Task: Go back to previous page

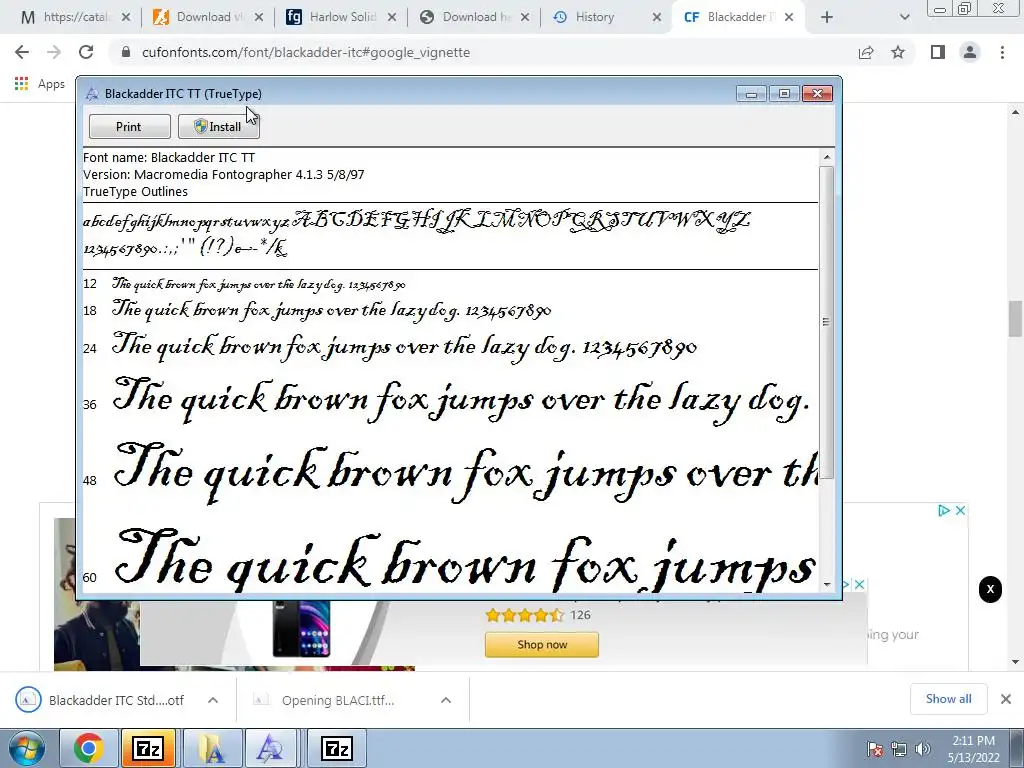Action: (x=22, y=52)
